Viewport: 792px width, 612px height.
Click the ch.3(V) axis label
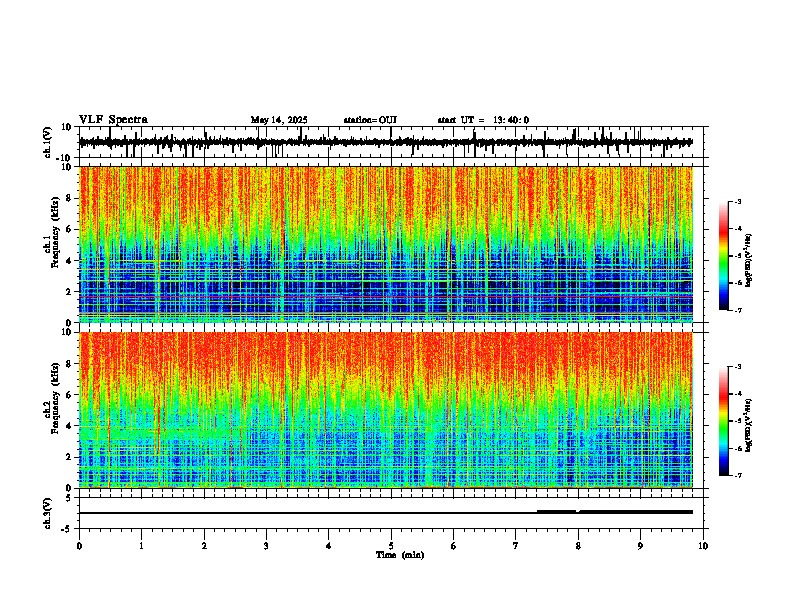click(48, 513)
